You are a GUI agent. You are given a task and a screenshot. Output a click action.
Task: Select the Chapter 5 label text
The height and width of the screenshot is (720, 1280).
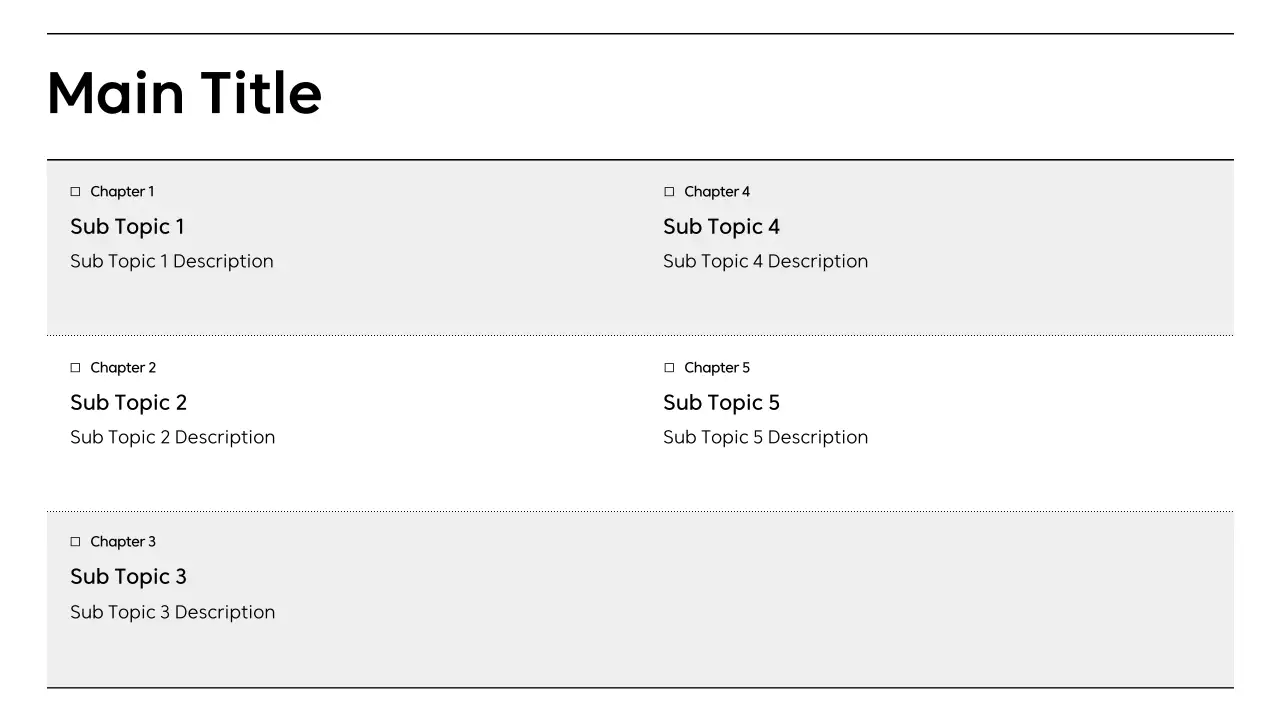[x=716, y=368]
